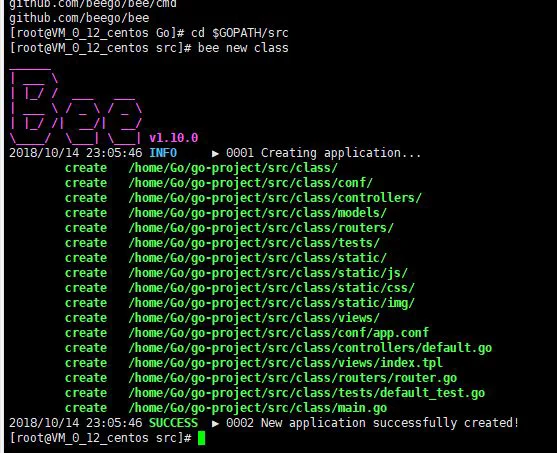Click the green terminal cursor block

pos(201,438)
